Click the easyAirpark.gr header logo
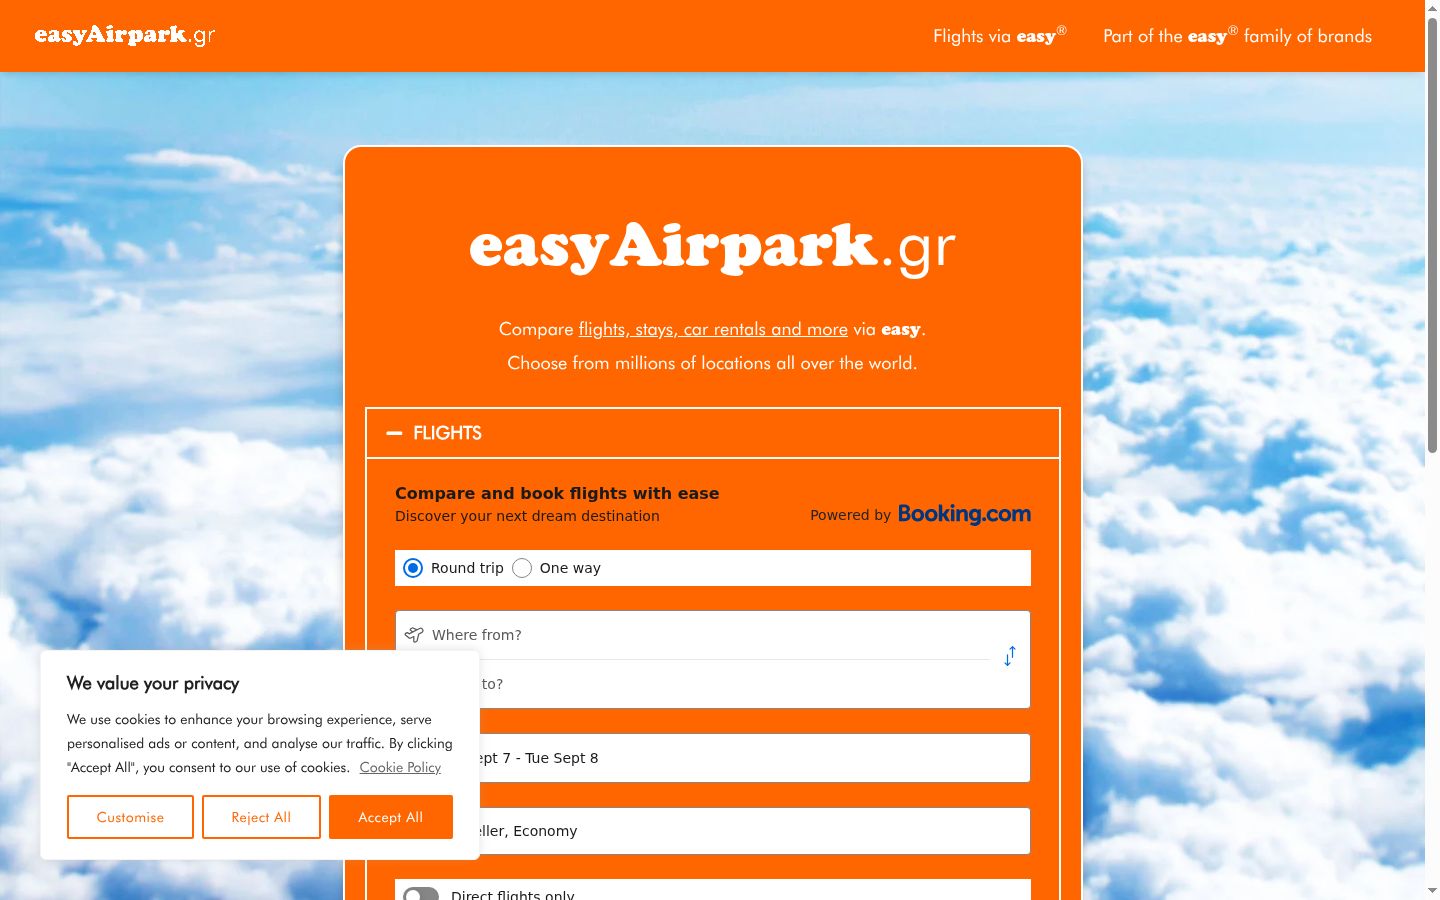The image size is (1440, 900). pyautogui.click(x=125, y=36)
